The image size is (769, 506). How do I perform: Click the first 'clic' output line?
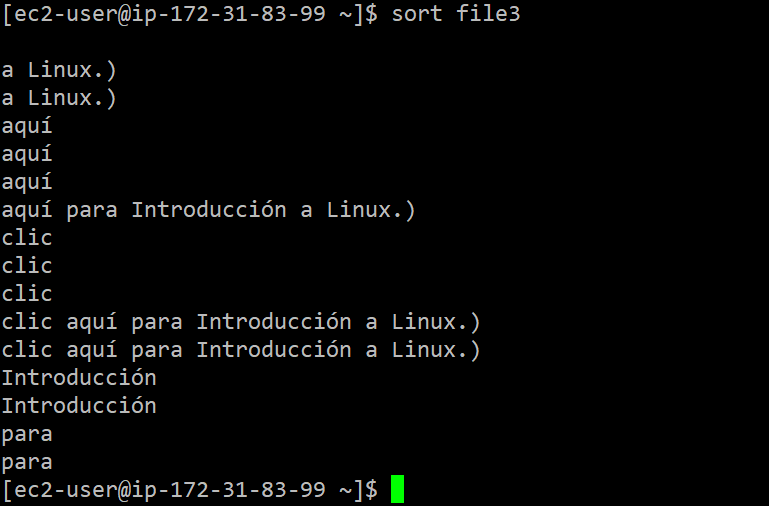coord(27,238)
